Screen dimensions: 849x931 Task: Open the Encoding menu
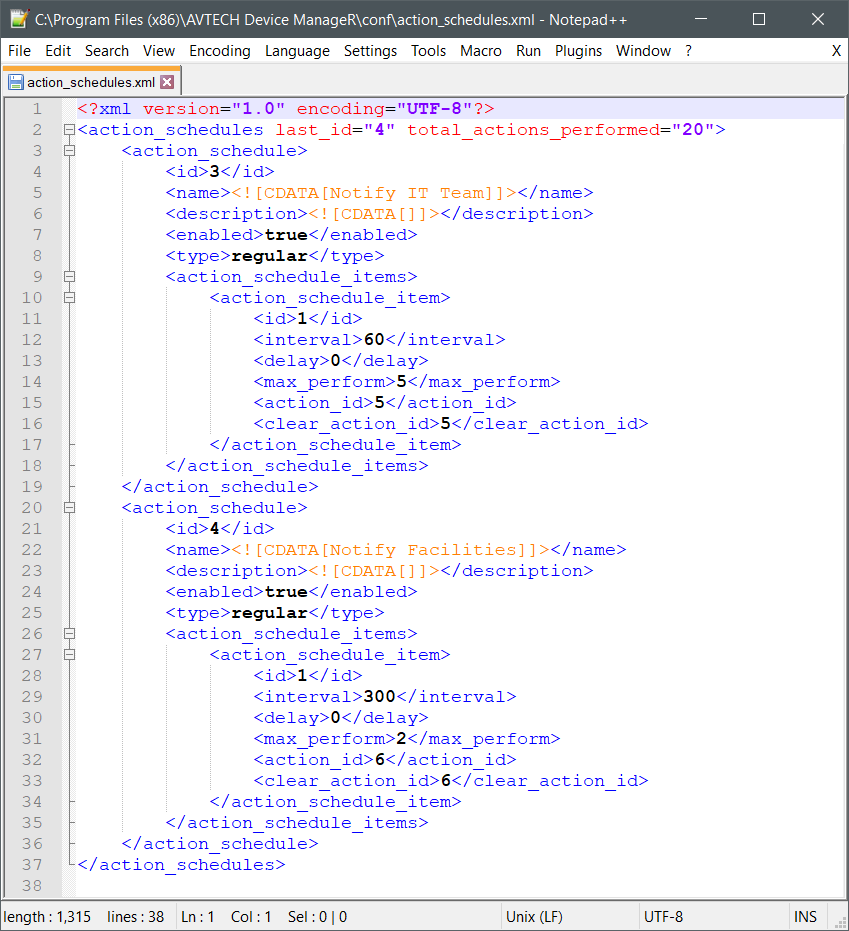point(217,51)
